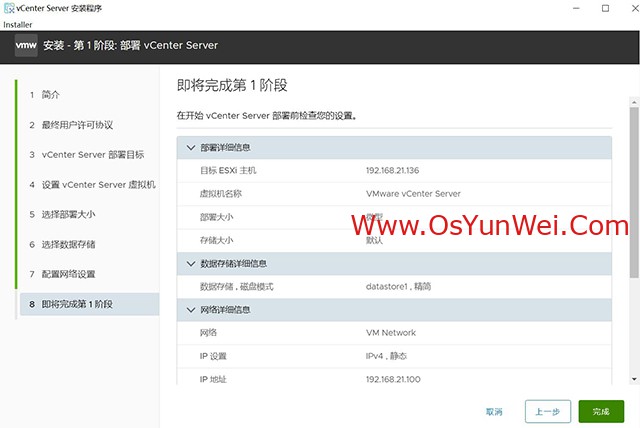
Task: Click the ESXi host value 192.168.21.136
Action: pos(392,170)
